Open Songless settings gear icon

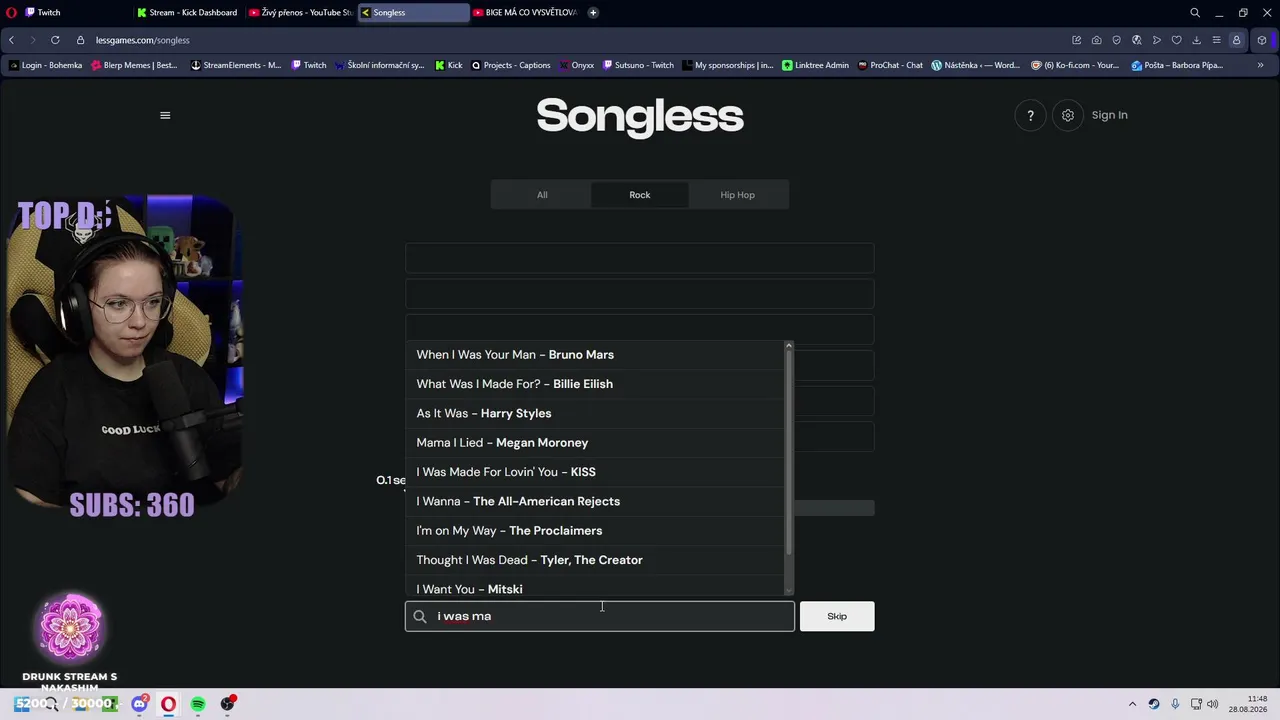(x=1068, y=115)
